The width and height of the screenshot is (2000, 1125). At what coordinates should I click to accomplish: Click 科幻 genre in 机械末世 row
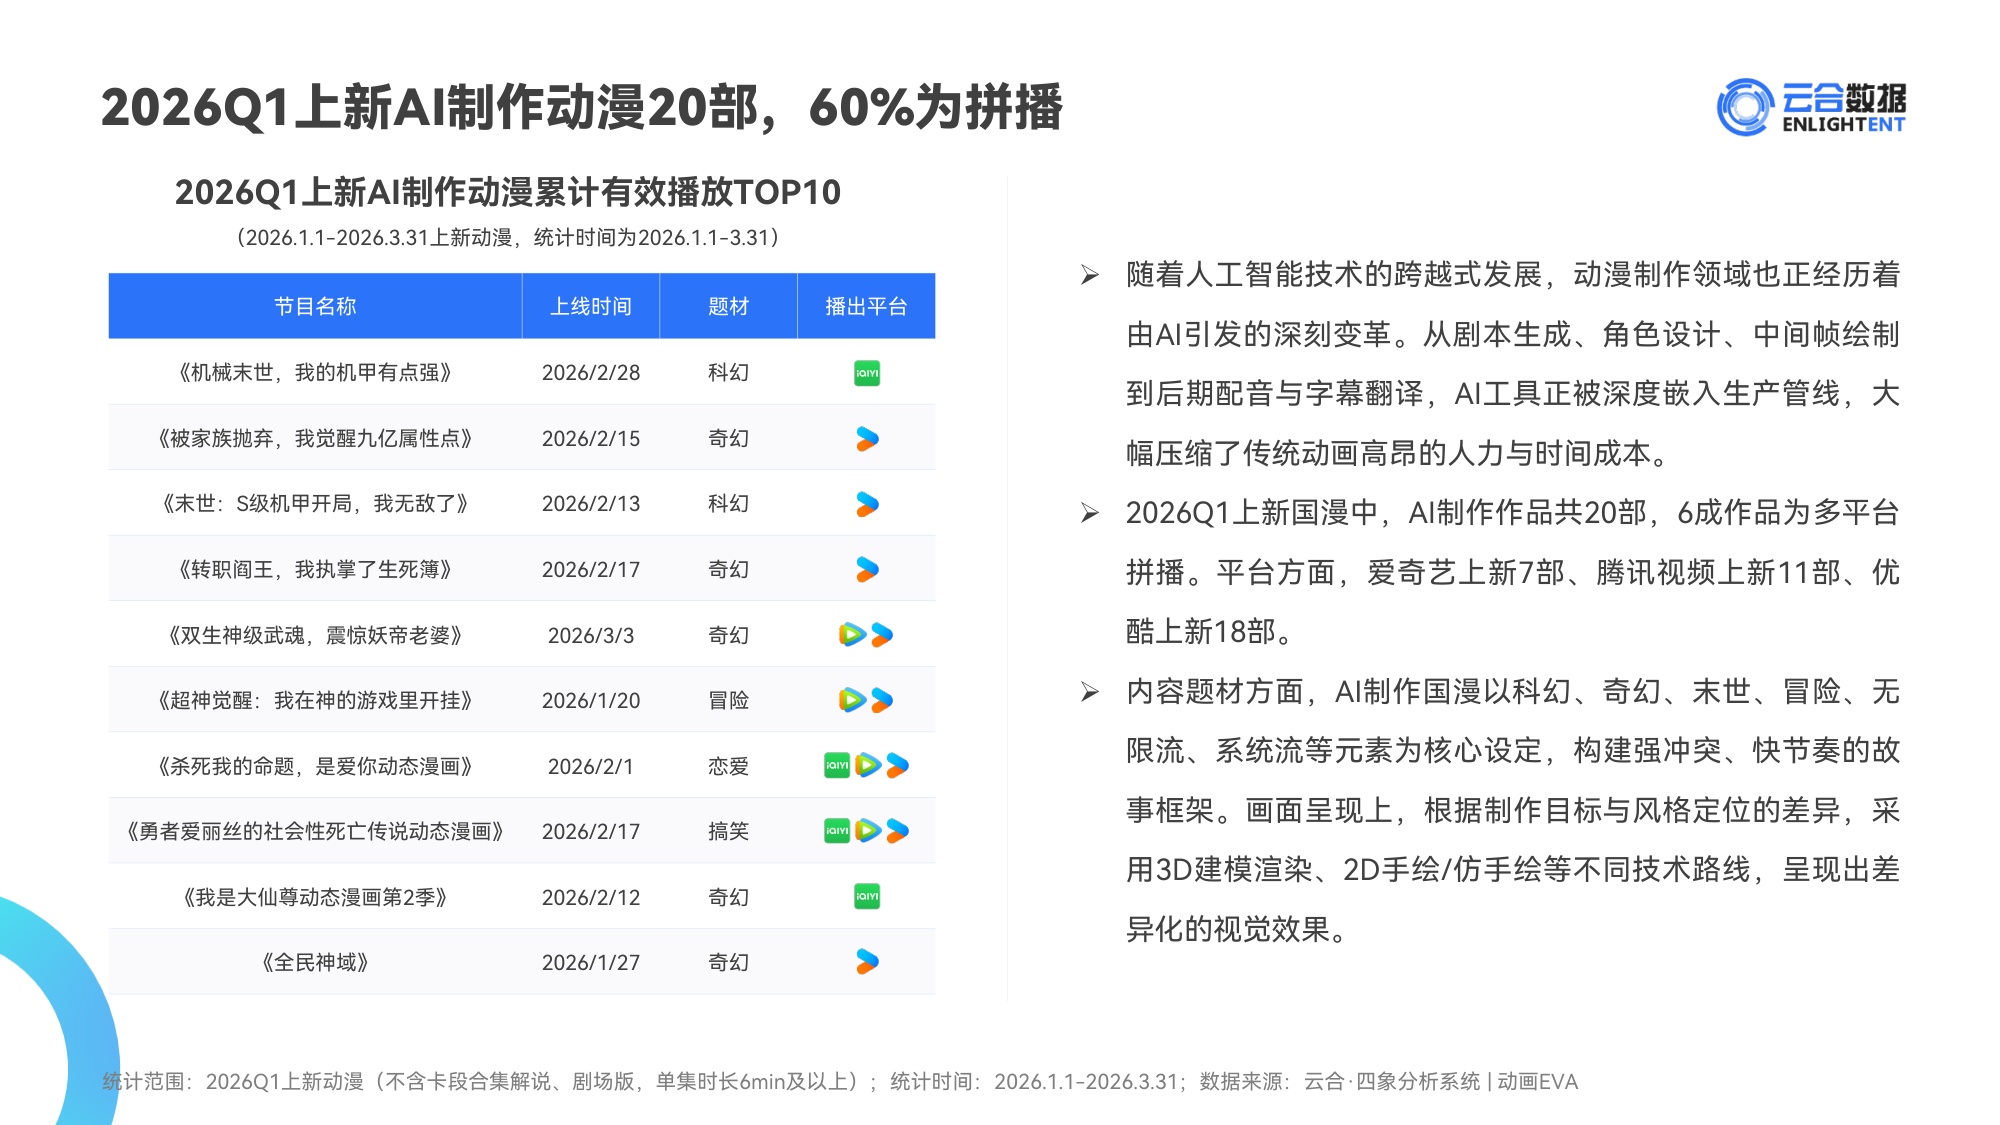click(728, 373)
